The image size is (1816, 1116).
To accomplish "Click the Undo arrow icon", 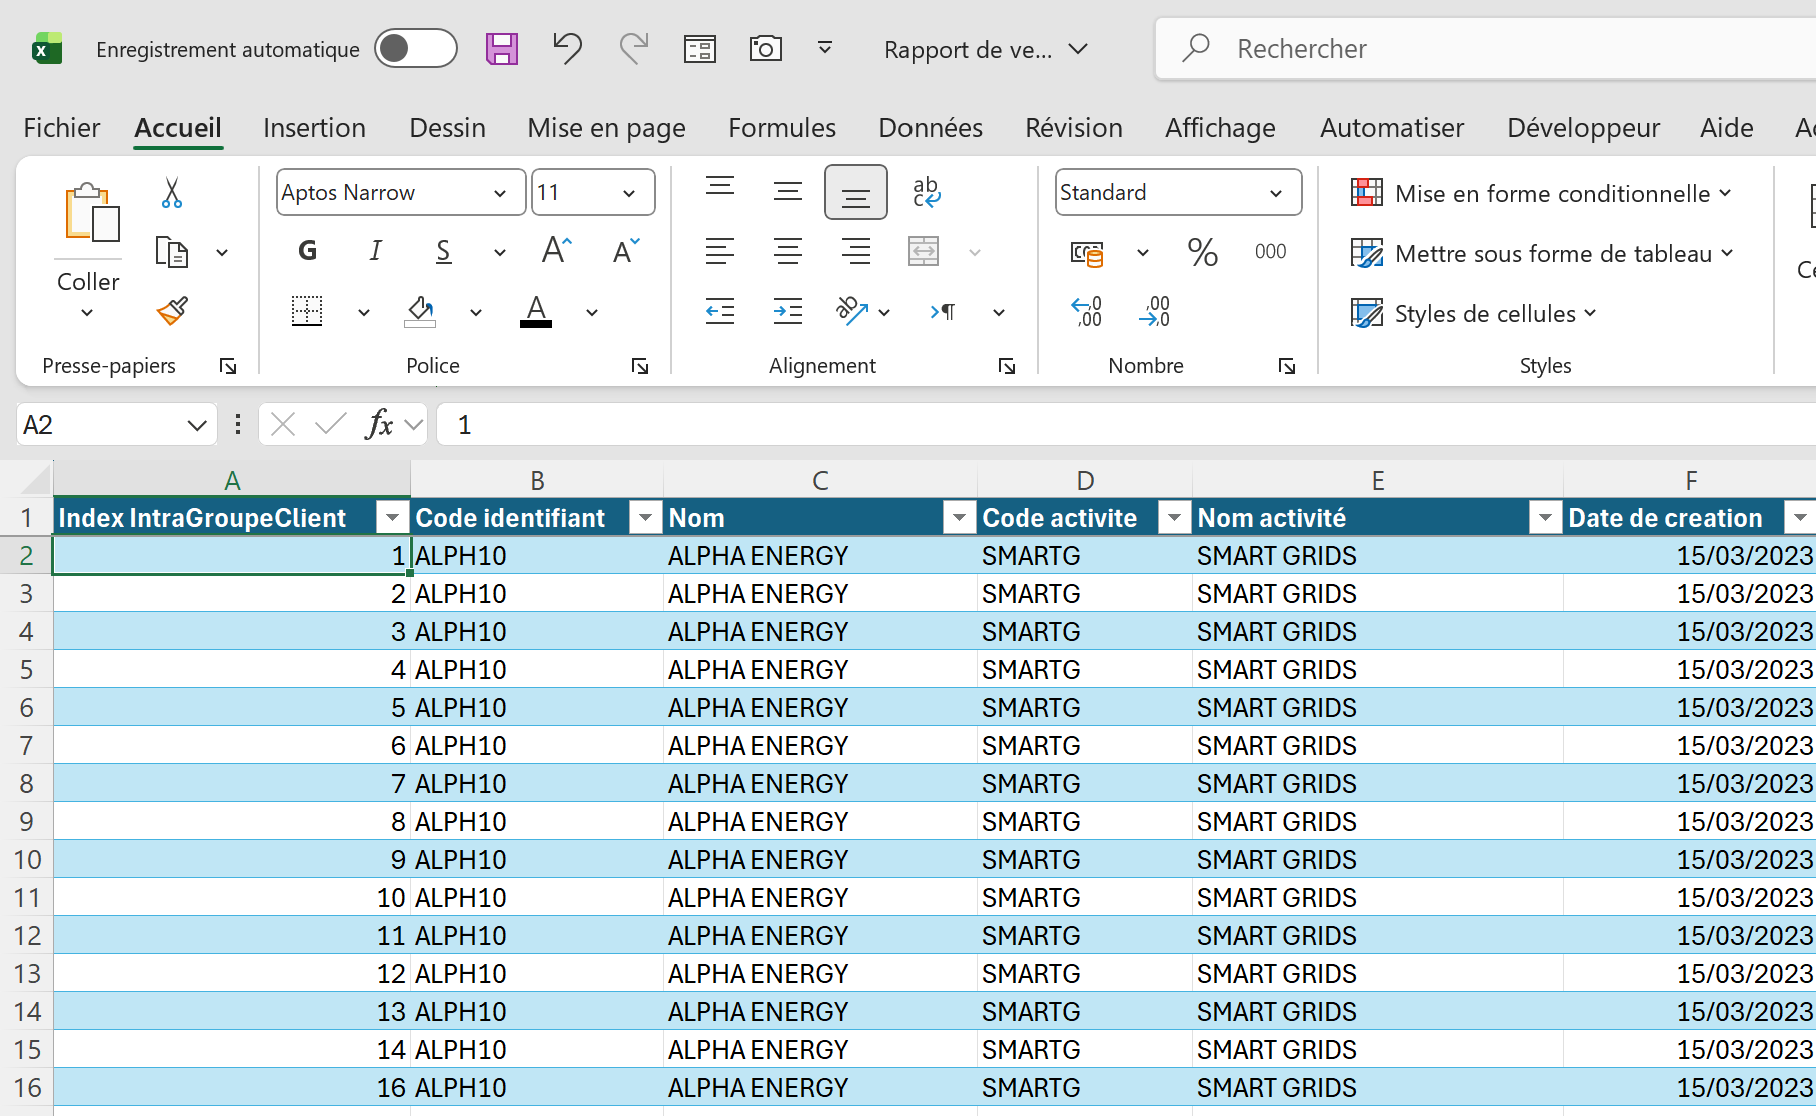I will point(567,49).
